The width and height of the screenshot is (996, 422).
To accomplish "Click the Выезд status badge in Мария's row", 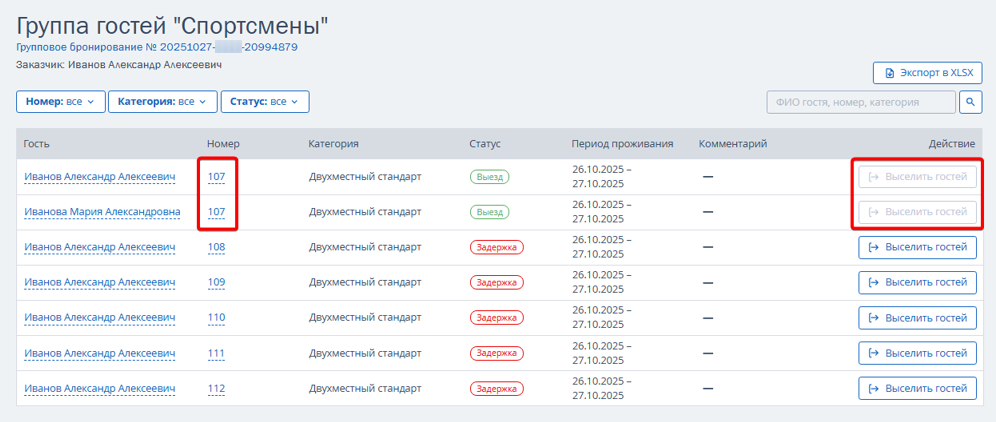I will (490, 212).
